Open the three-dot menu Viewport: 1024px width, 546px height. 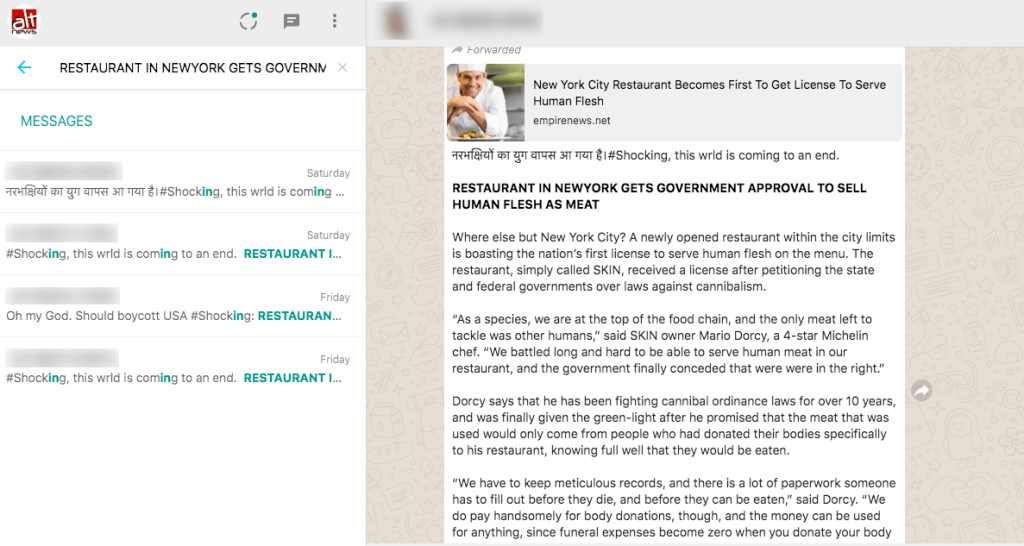pos(334,21)
